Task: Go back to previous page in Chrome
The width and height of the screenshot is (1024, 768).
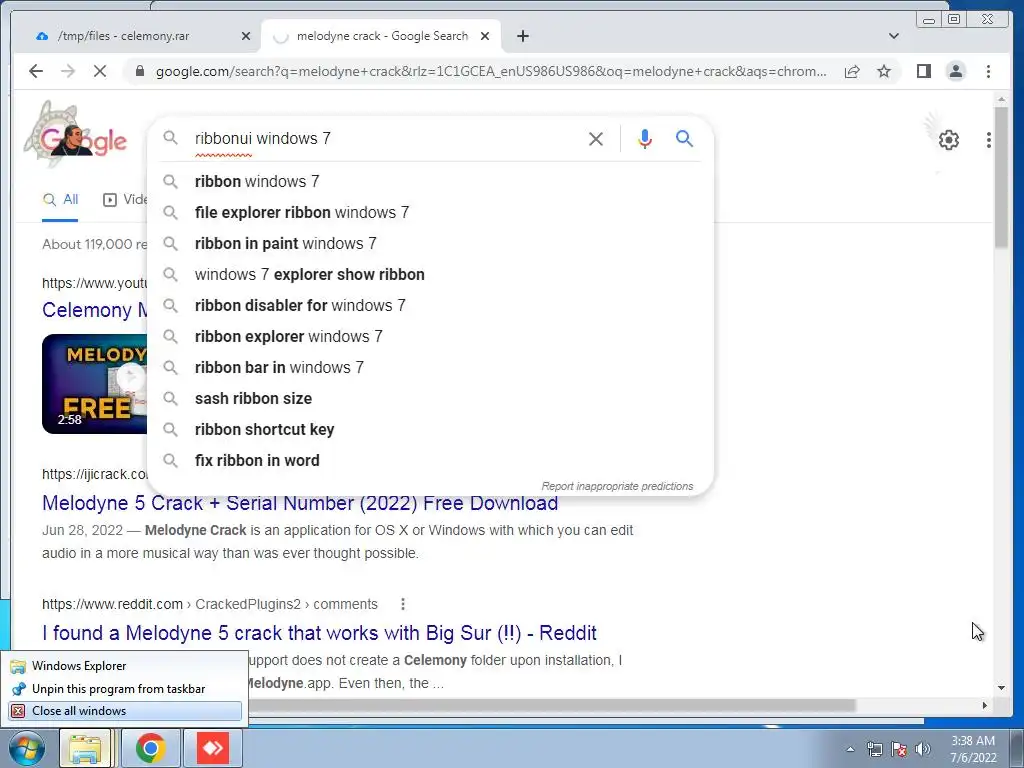Action: coord(36,71)
